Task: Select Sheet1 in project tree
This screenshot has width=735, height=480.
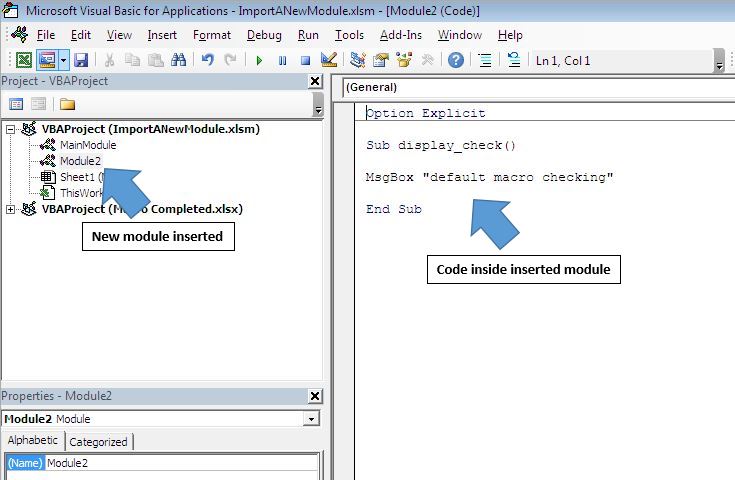Action: pyautogui.click(x=80, y=177)
